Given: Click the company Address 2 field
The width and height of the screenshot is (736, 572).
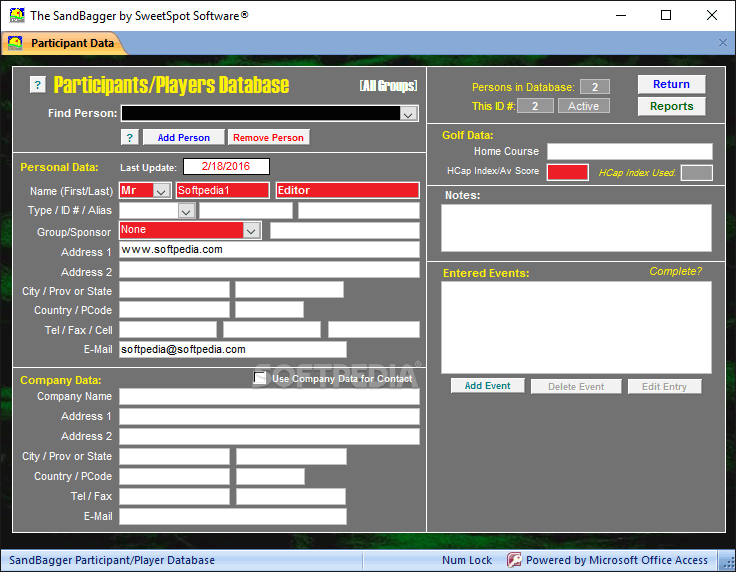Looking at the screenshot, I should coord(269,436).
